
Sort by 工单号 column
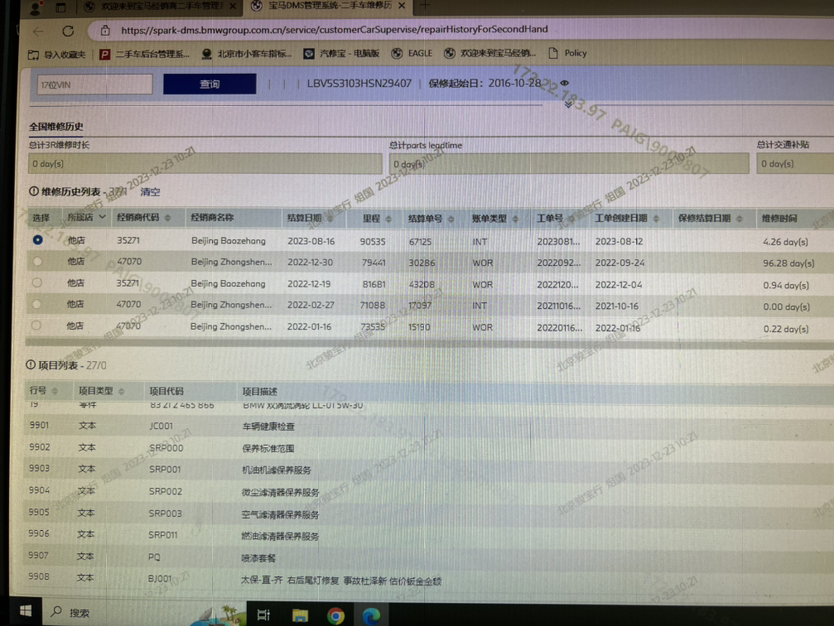(571, 219)
